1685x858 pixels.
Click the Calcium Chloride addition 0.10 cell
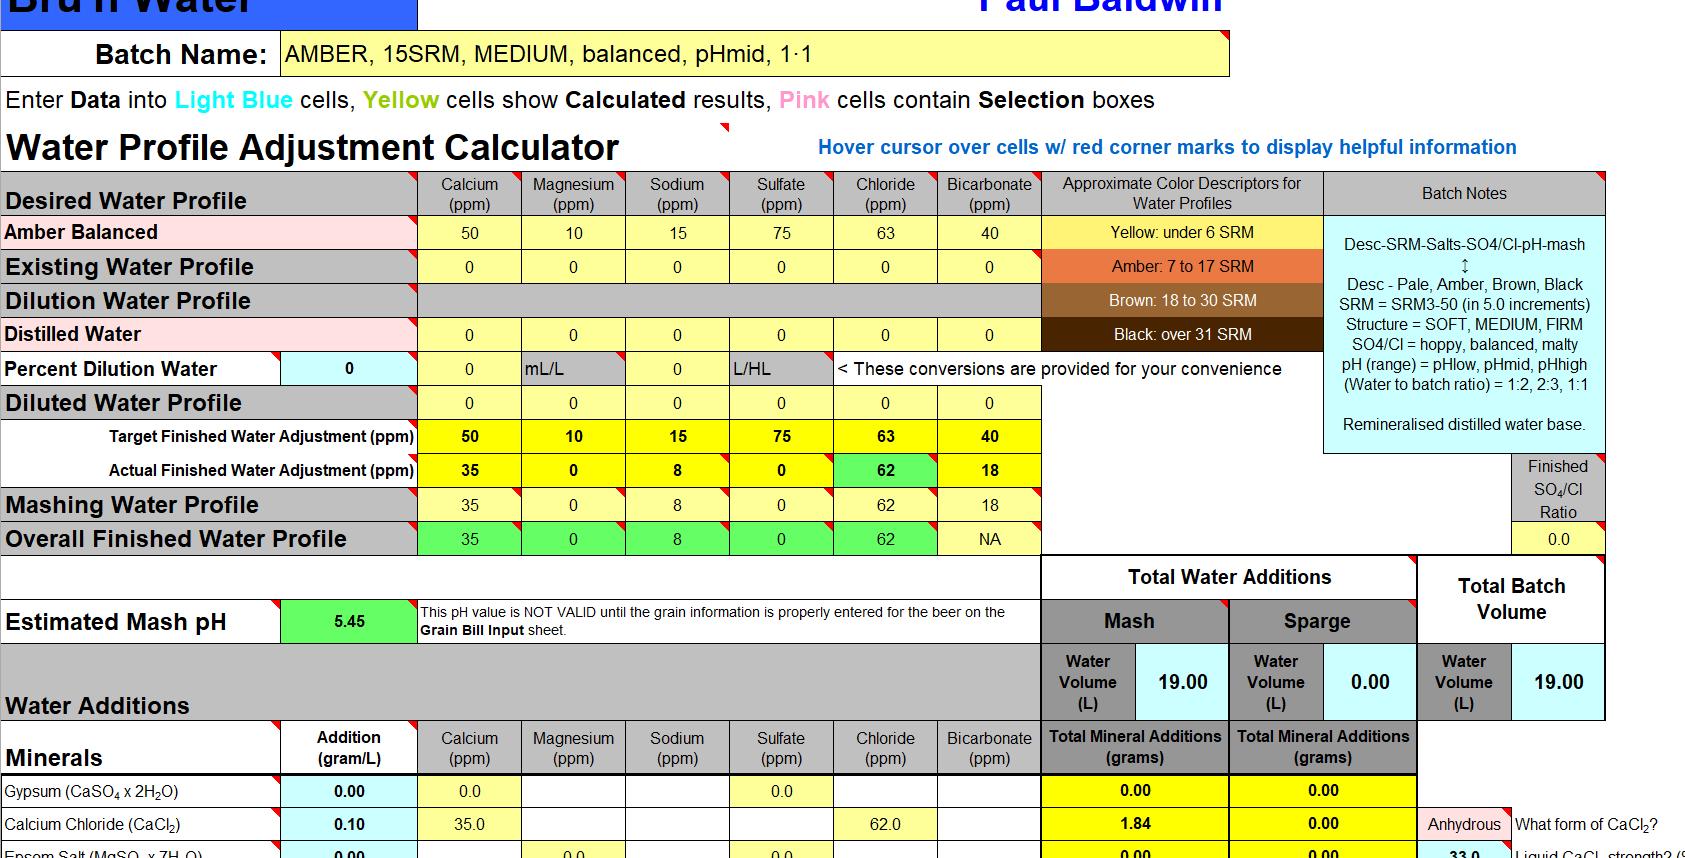pyautogui.click(x=349, y=825)
